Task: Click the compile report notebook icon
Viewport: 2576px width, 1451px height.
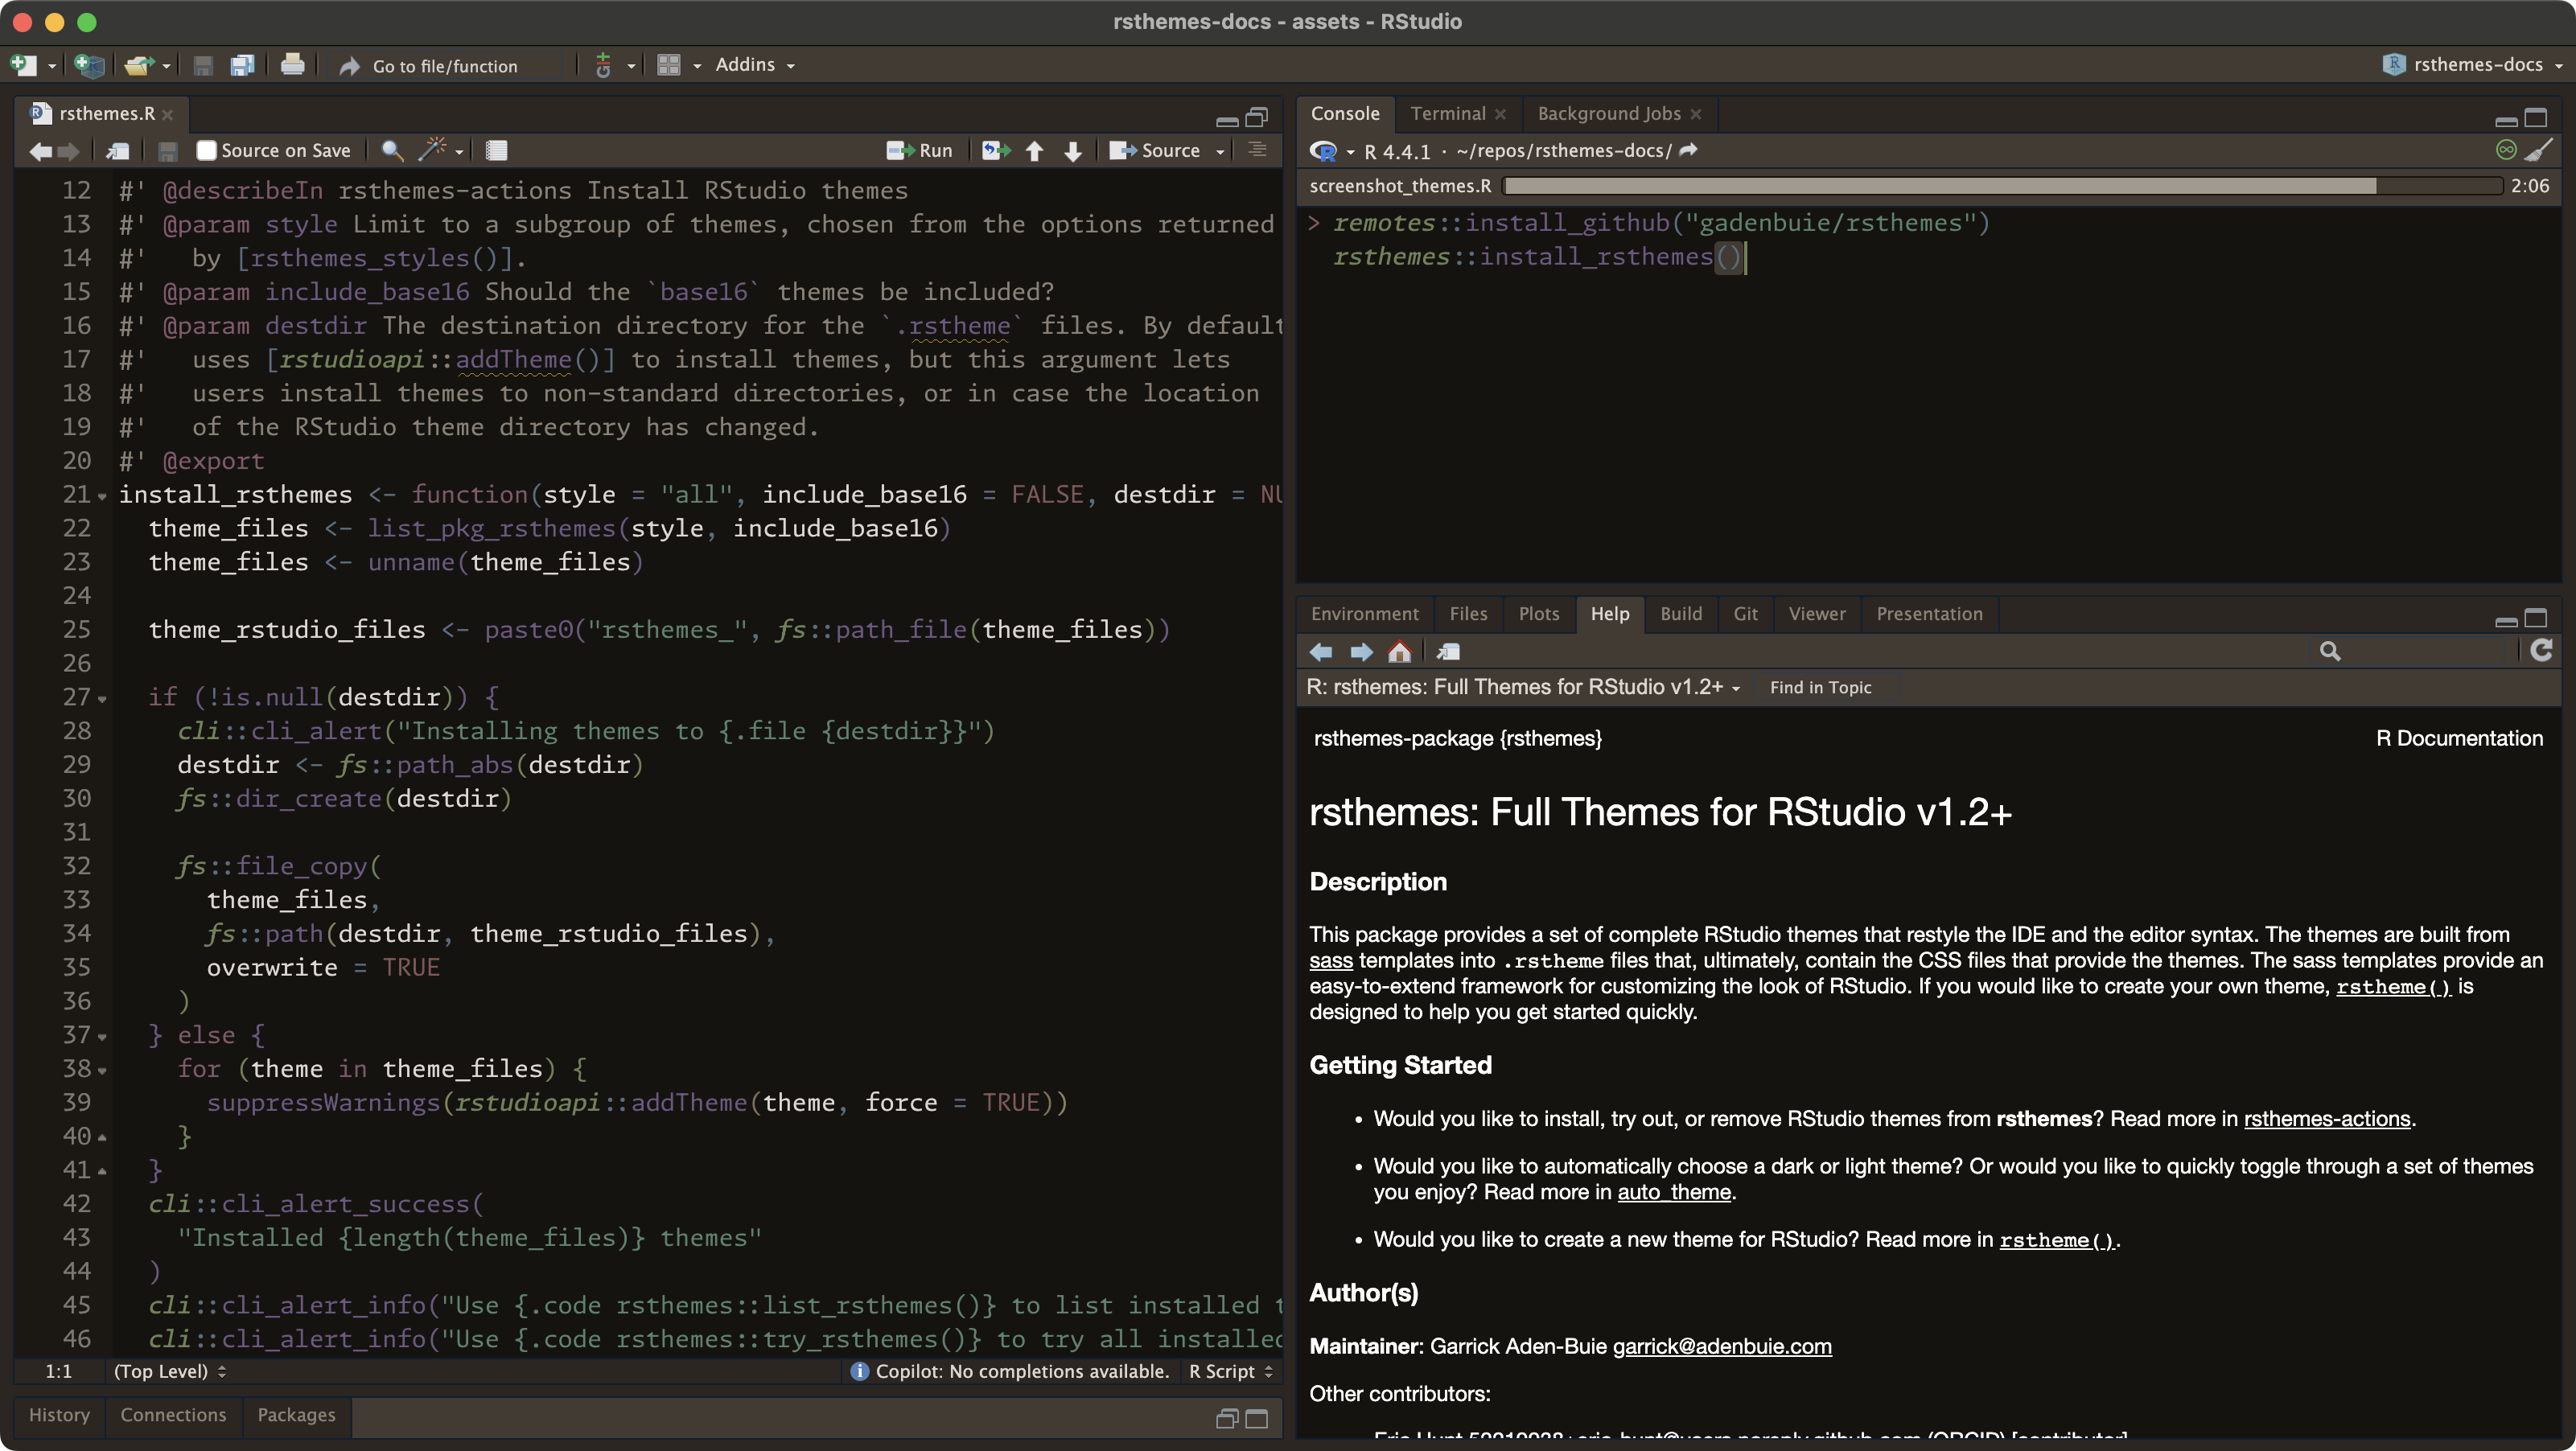Action: tap(496, 150)
